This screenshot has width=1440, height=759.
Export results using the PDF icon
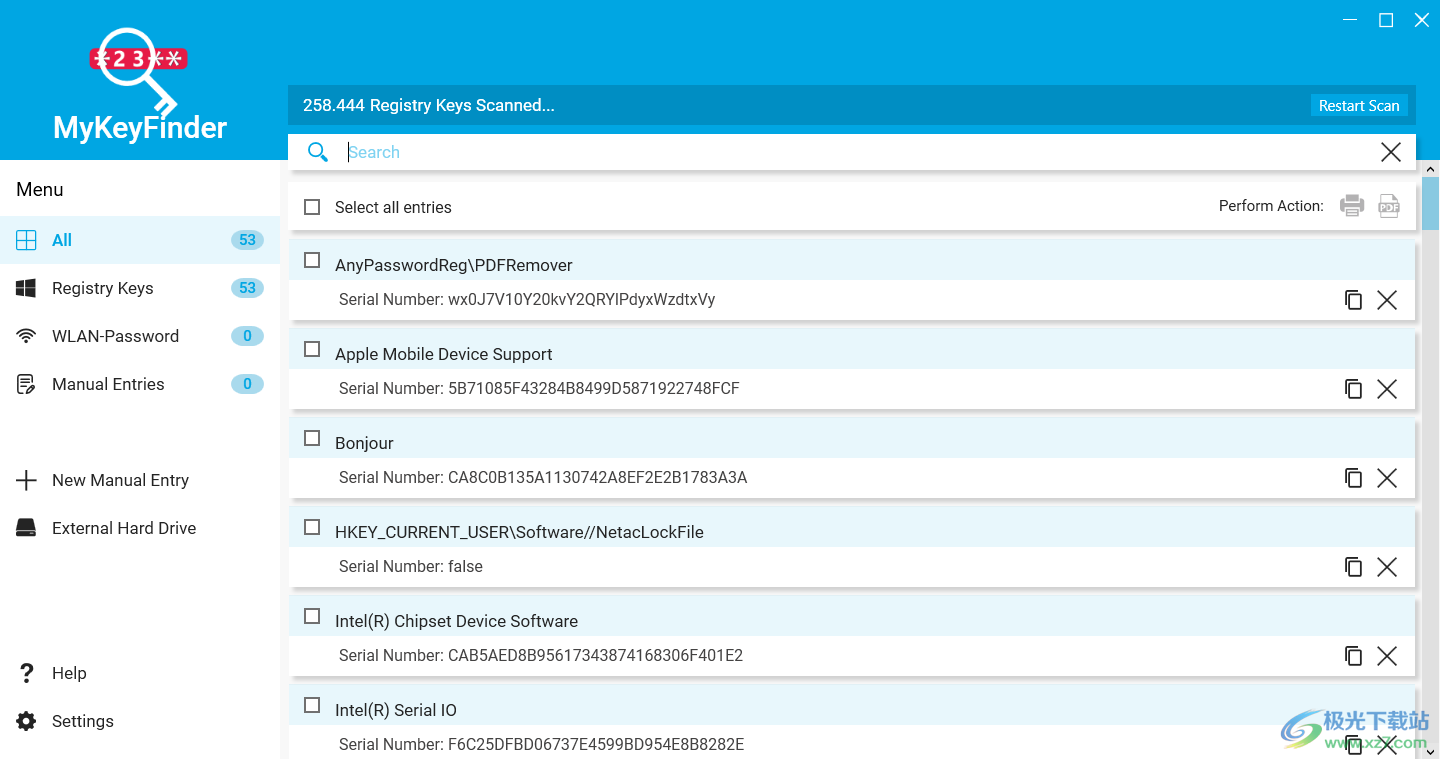coord(1388,205)
